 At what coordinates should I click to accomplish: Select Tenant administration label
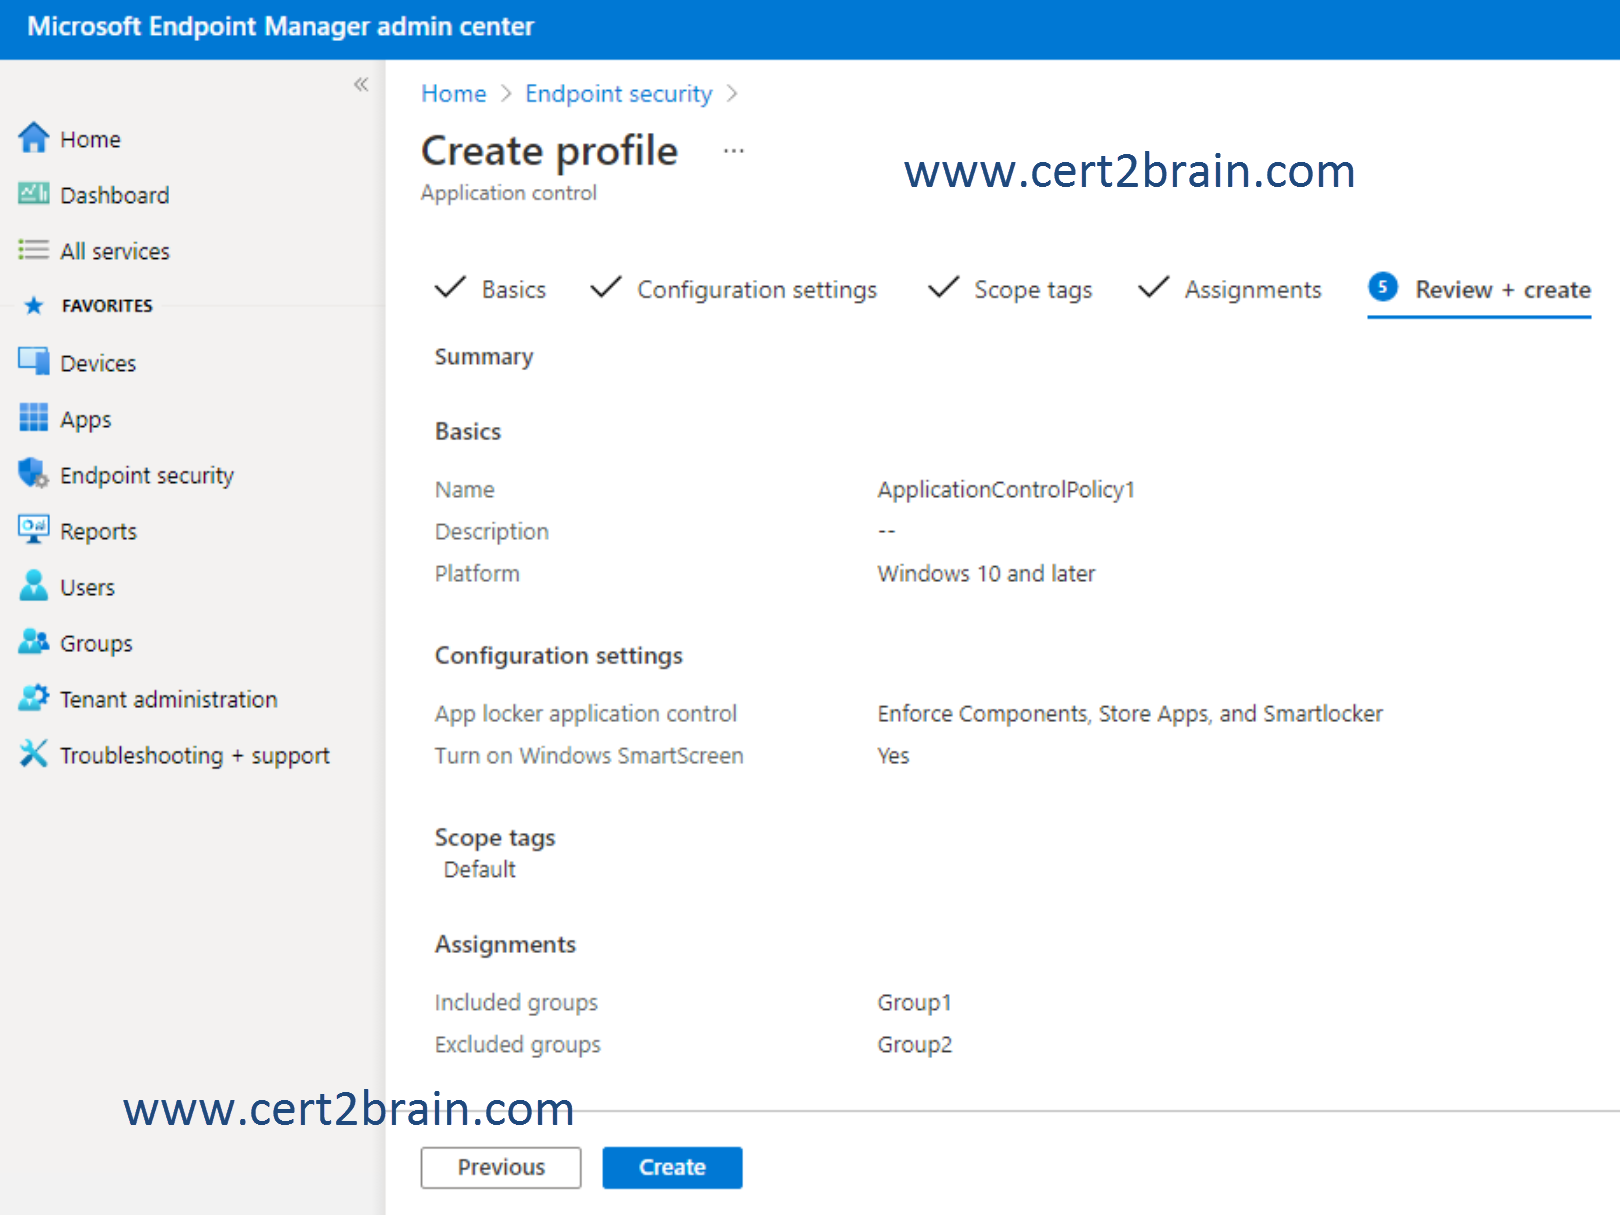pos(169,699)
